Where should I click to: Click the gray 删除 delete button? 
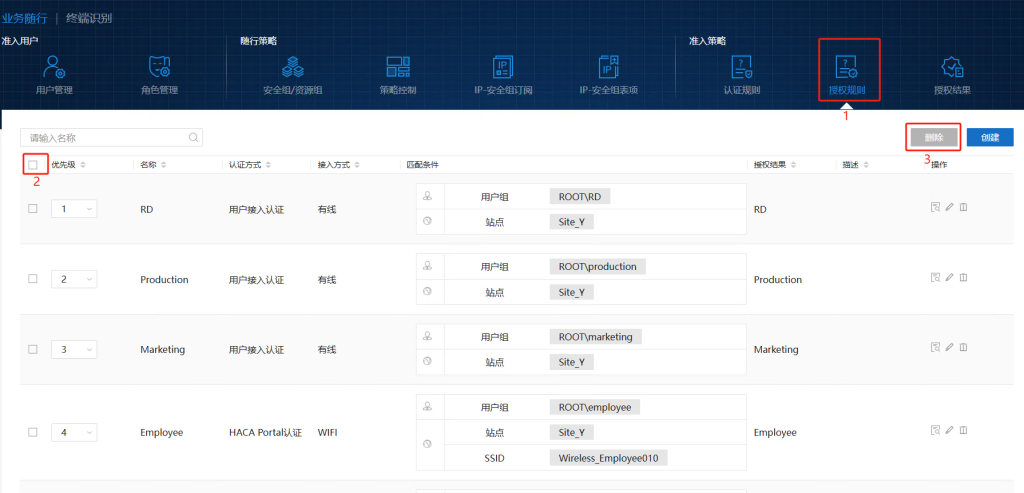pyautogui.click(x=933, y=137)
